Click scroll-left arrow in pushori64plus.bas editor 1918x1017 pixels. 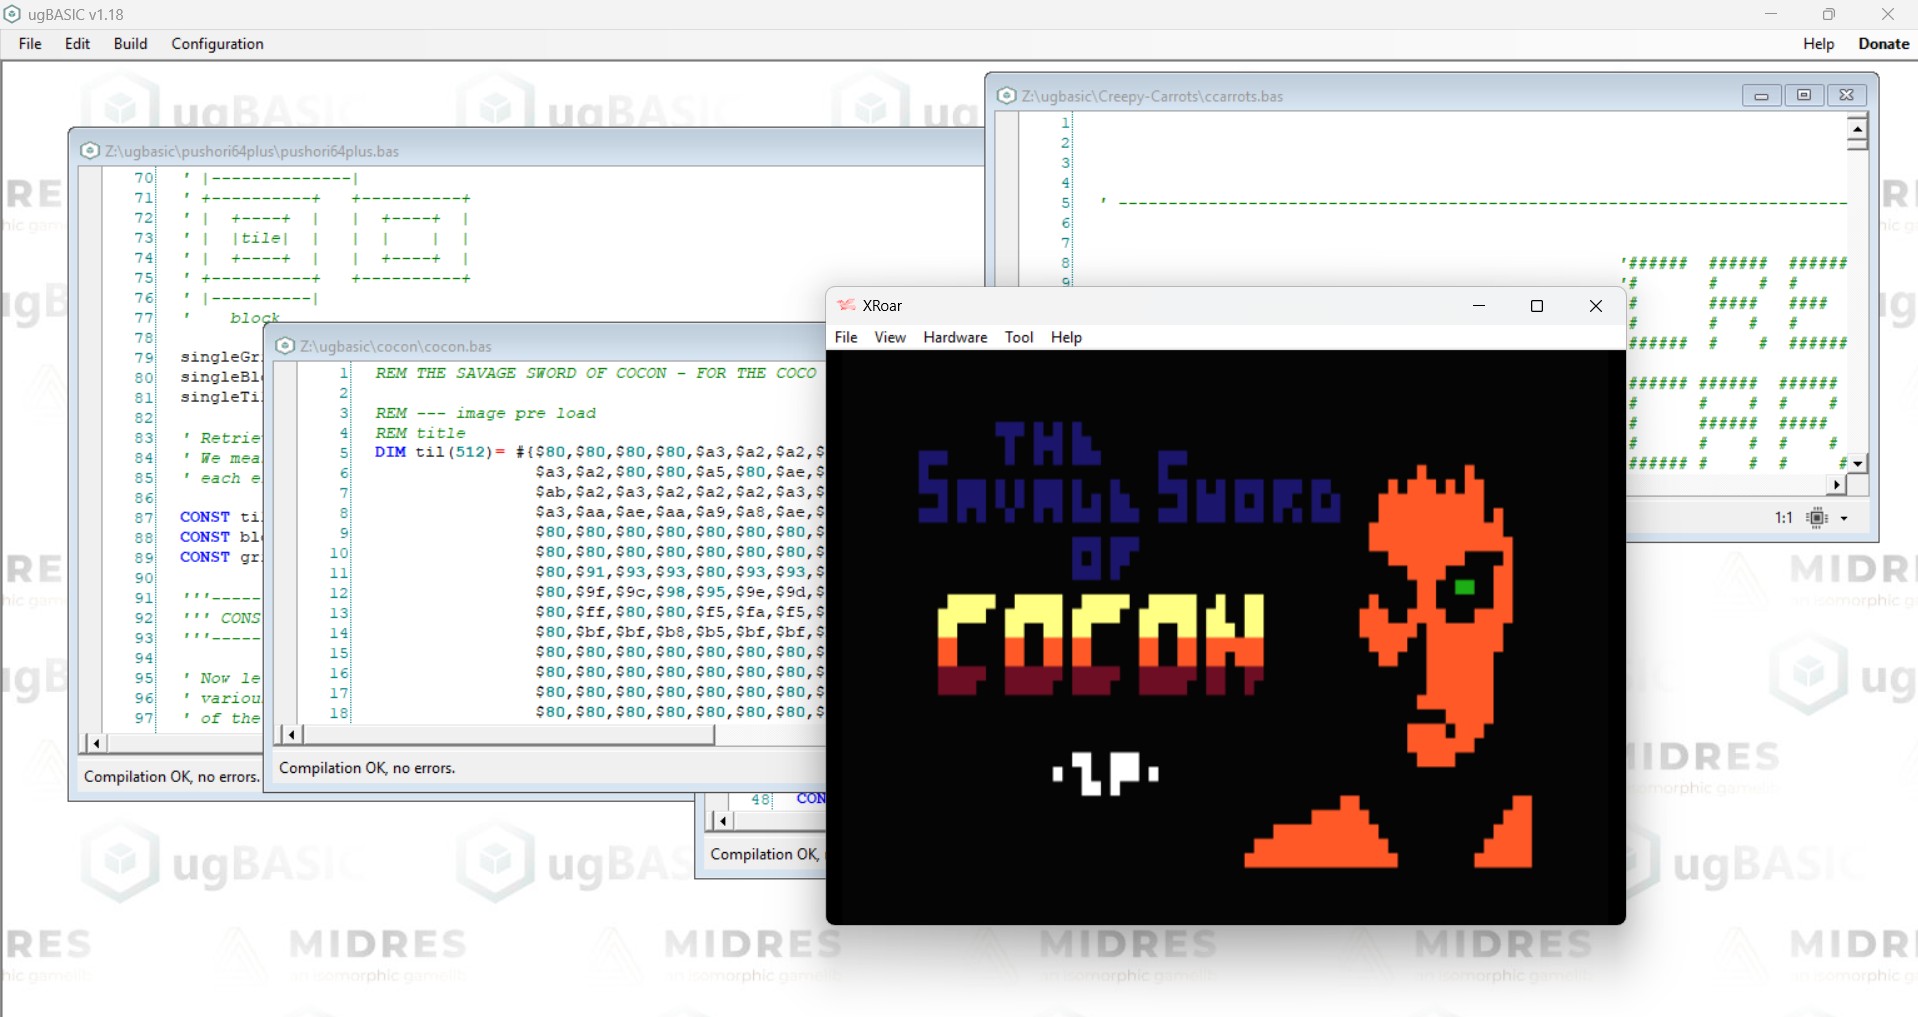coord(96,743)
